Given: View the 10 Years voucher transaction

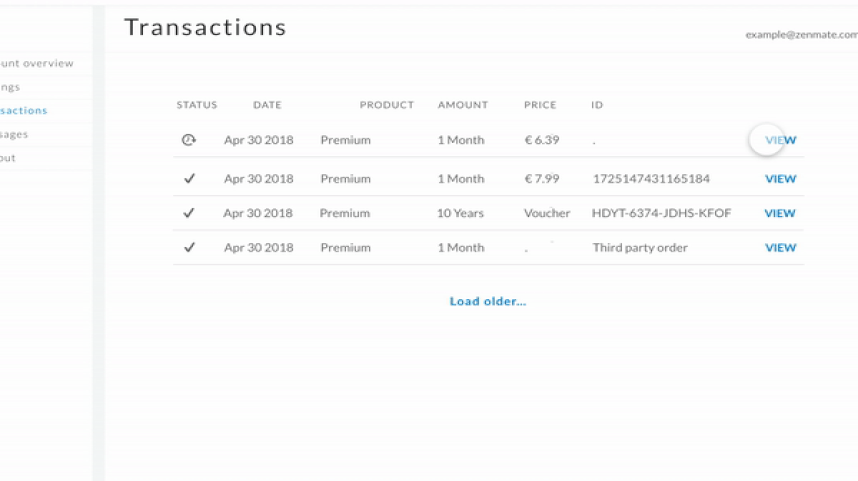Looking at the screenshot, I should pos(780,213).
